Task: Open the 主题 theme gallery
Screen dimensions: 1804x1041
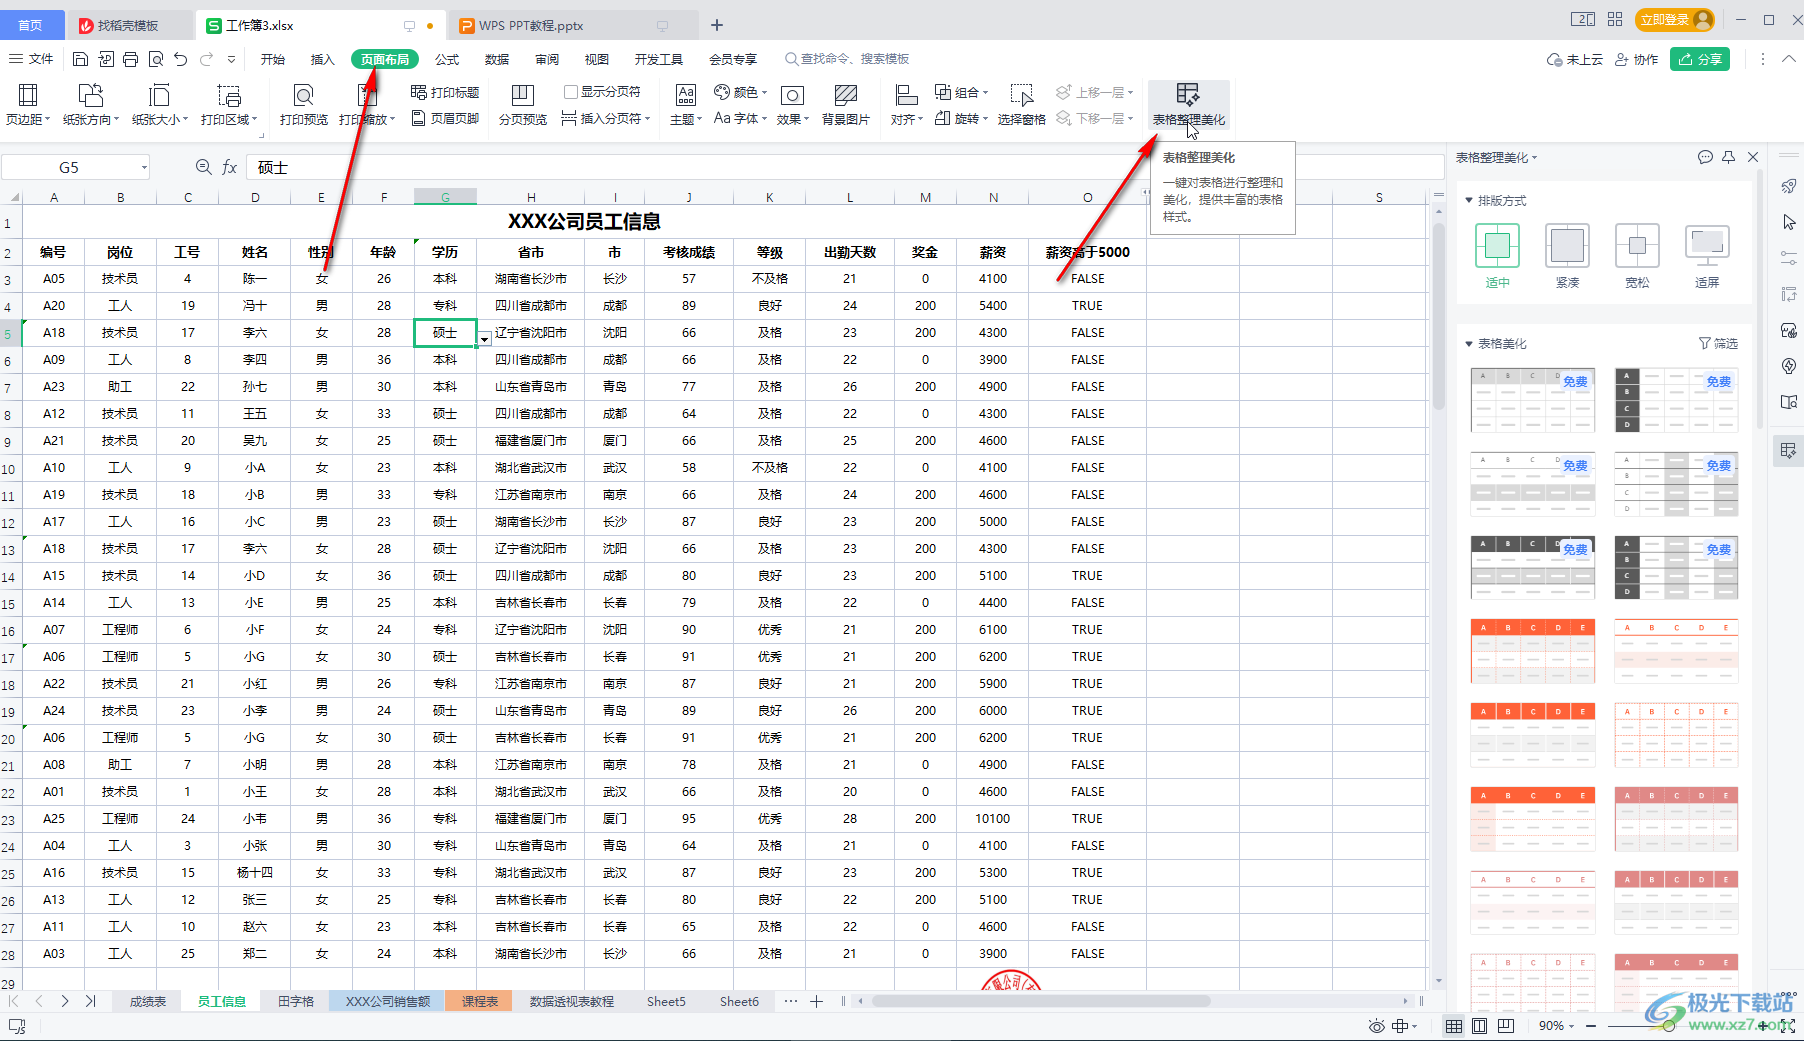Action: (686, 105)
